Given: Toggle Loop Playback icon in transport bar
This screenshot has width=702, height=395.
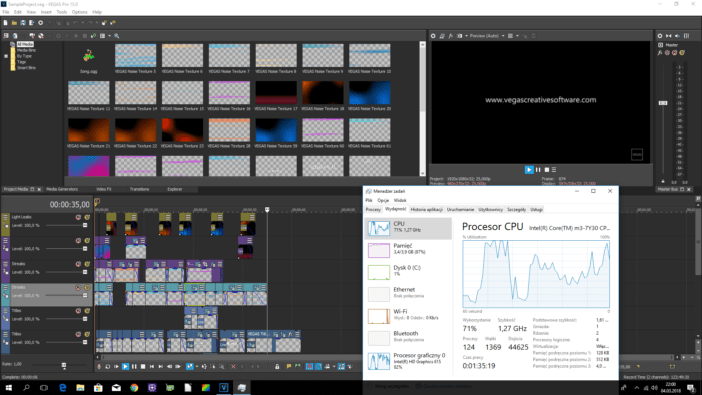Looking at the screenshot, I should pos(107,366).
